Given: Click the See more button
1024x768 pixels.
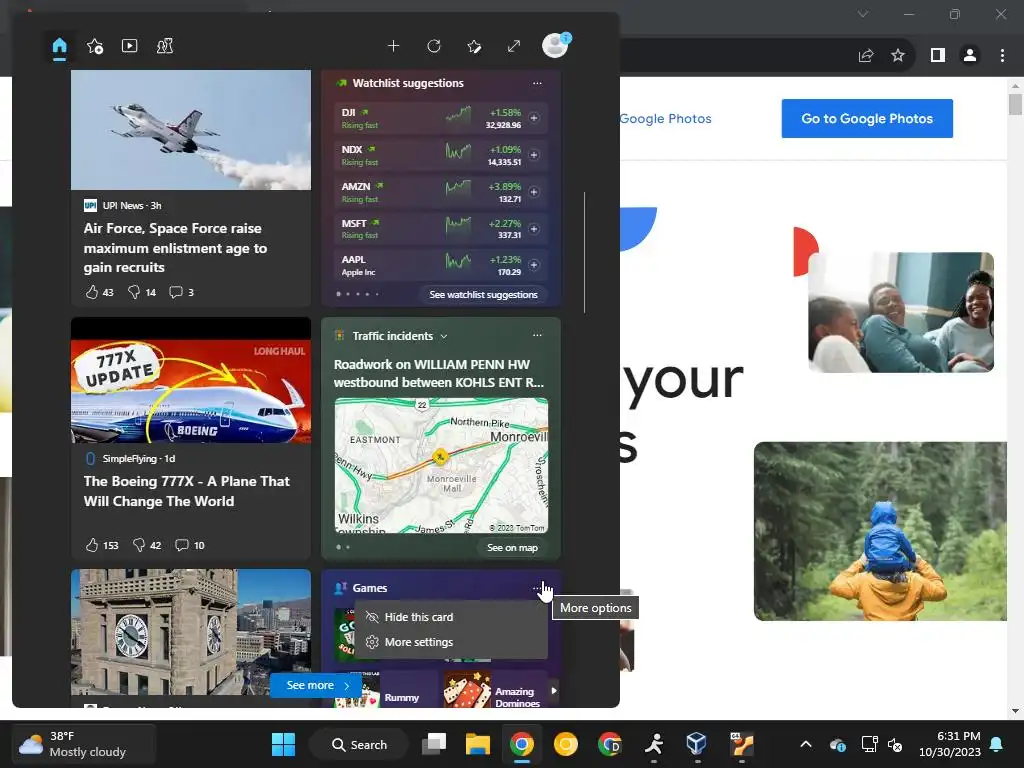Looking at the screenshot, I should 316,685.
